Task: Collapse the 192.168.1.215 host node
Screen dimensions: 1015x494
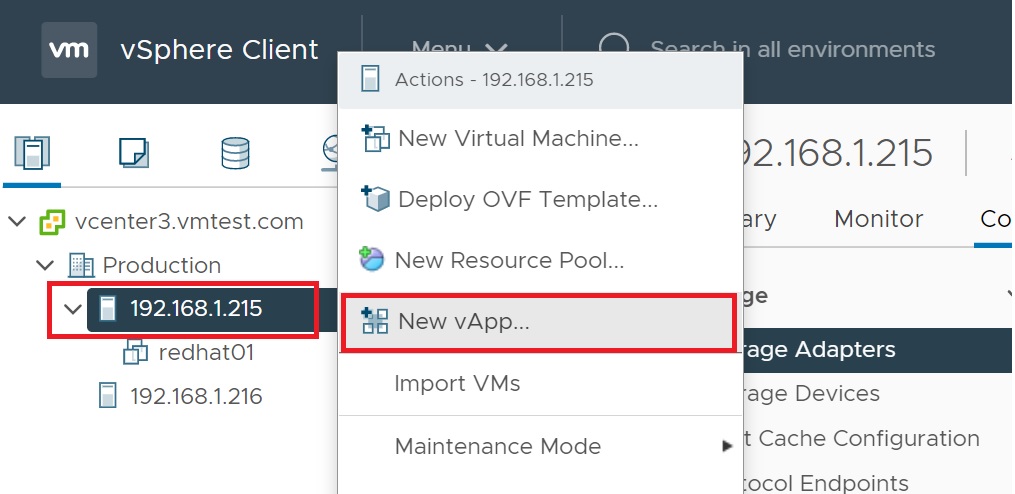Action: 72,309
